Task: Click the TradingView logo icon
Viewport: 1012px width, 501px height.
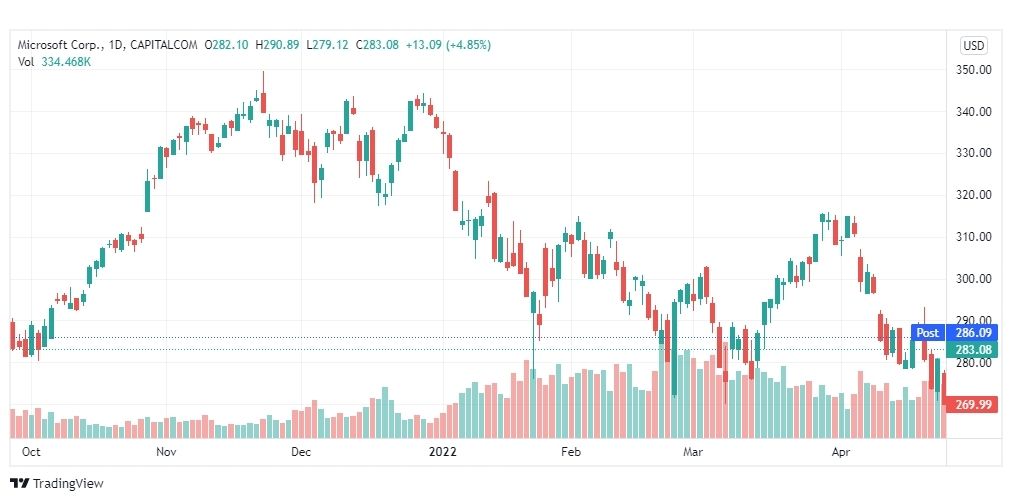Action: coord(19,484)
